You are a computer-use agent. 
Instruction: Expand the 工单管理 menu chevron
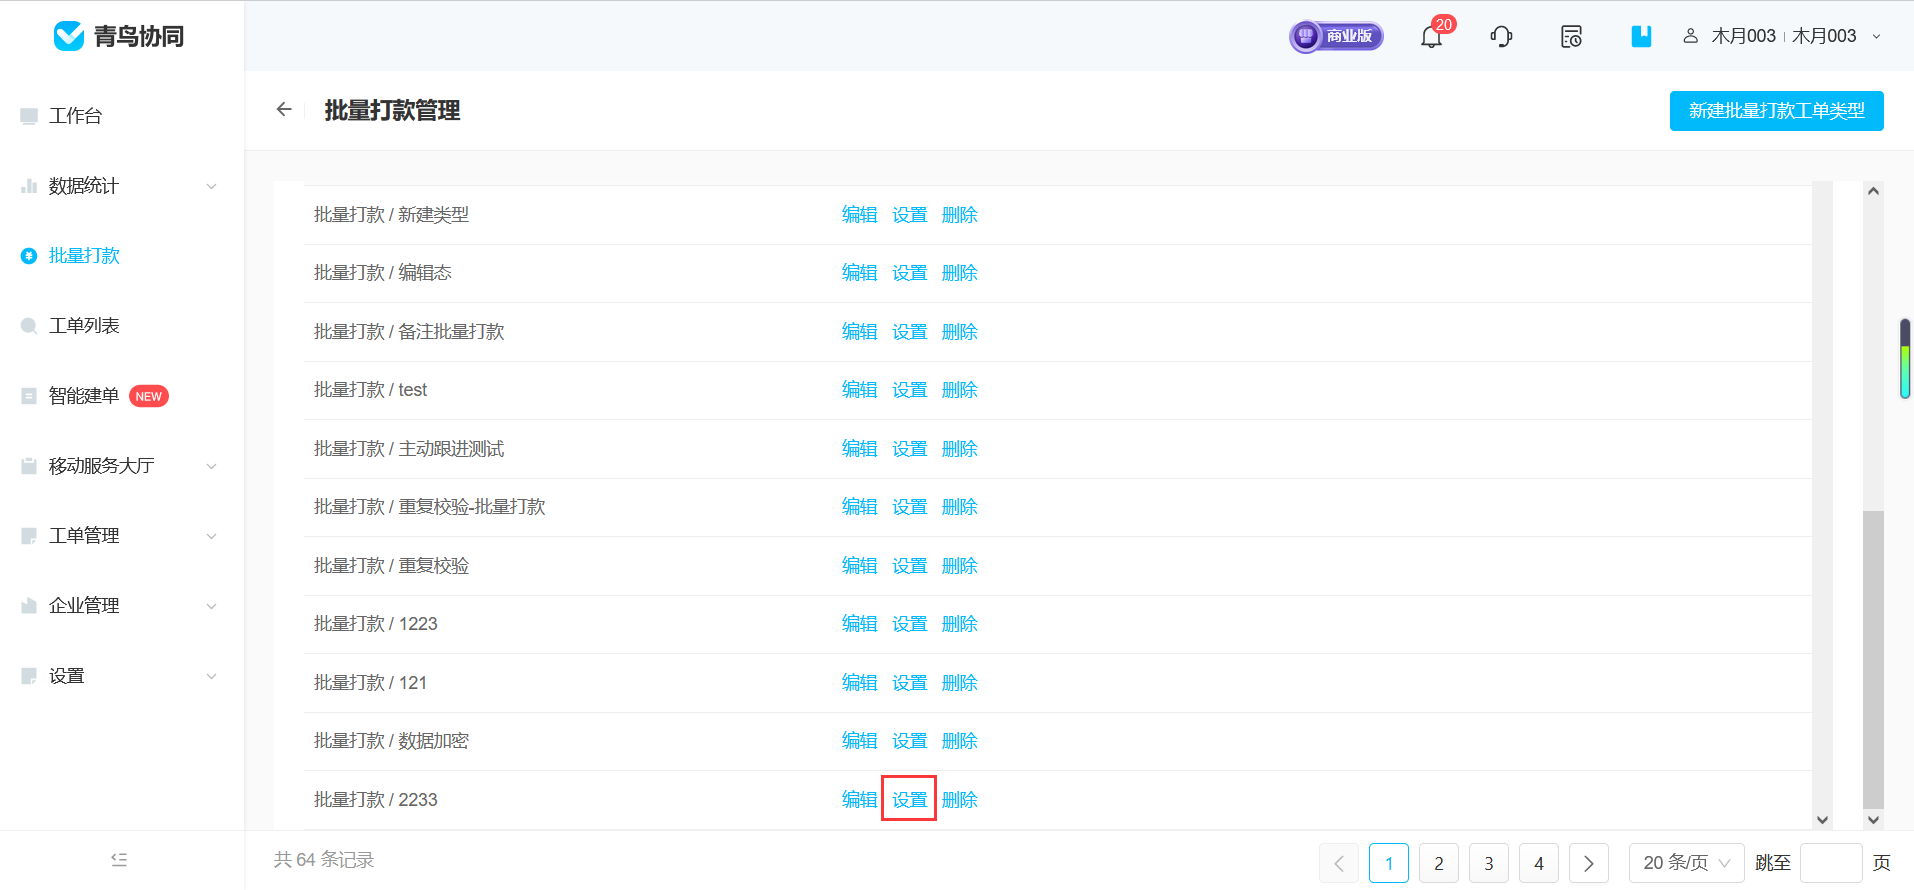pyautogui.click(x=211, y=536)
